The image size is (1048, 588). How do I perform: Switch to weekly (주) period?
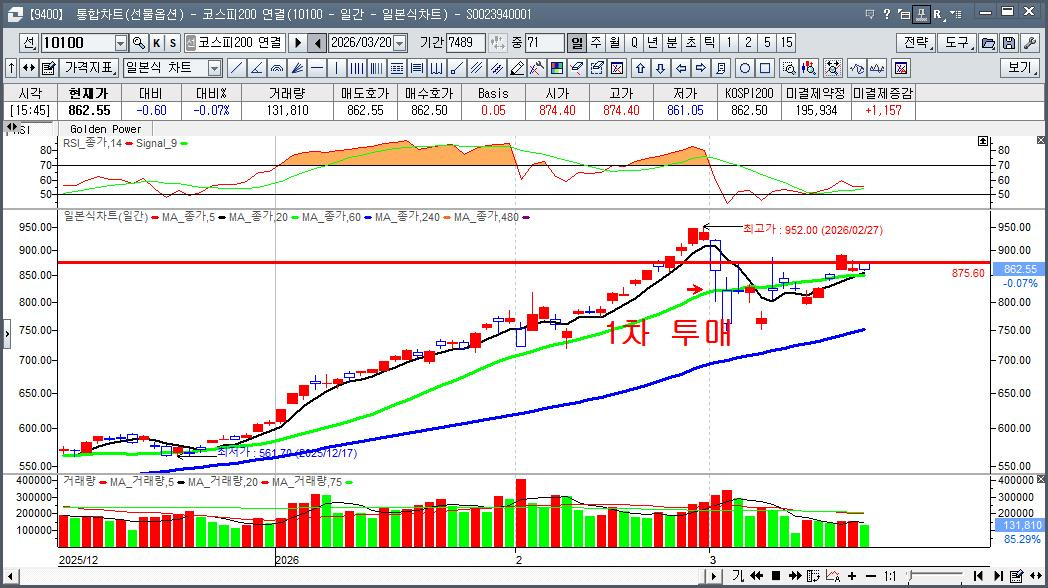(596, 43)
